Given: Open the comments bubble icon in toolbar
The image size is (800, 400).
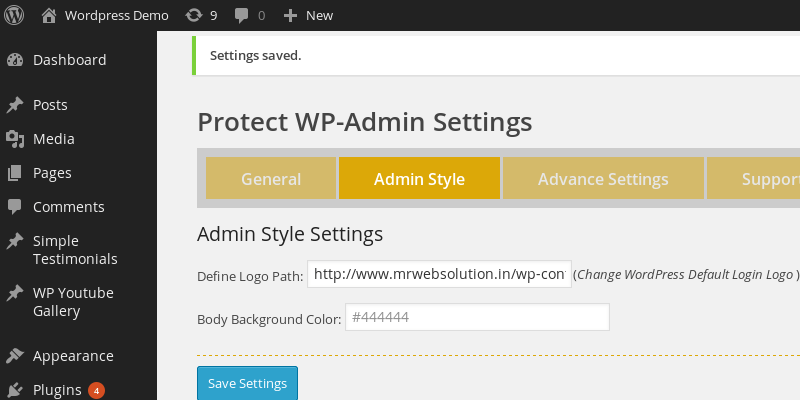Looking at the screenshot, I should (x=242, y=15).
